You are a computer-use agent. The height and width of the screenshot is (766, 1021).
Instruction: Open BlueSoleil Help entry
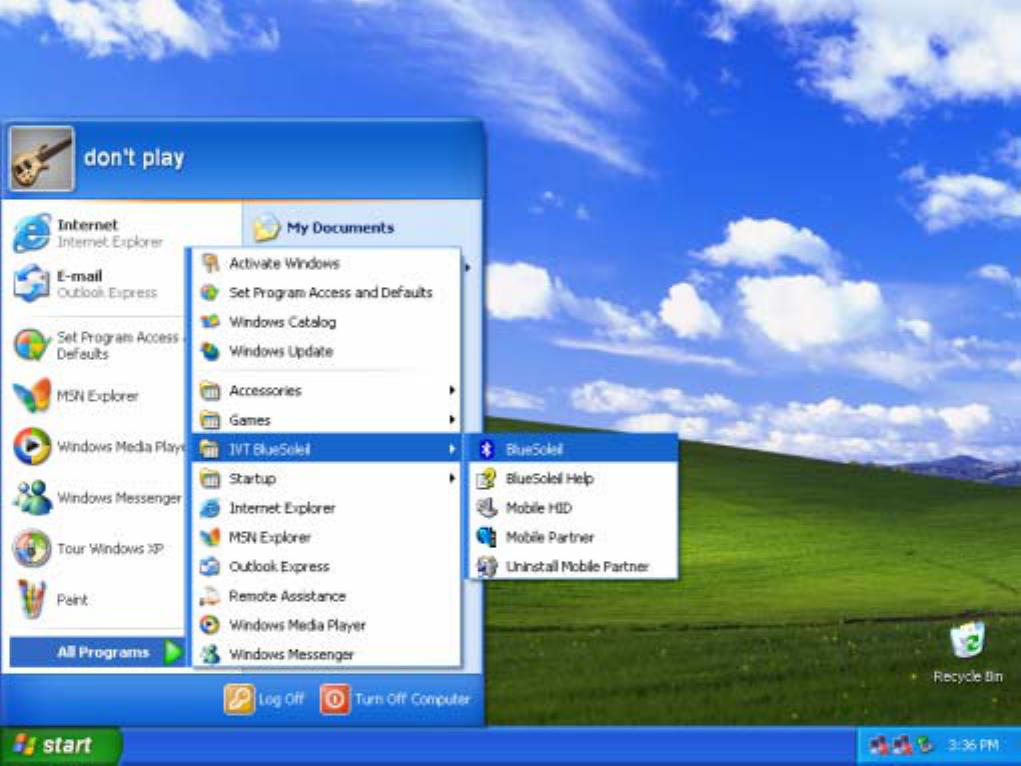(x=573, y=479)
